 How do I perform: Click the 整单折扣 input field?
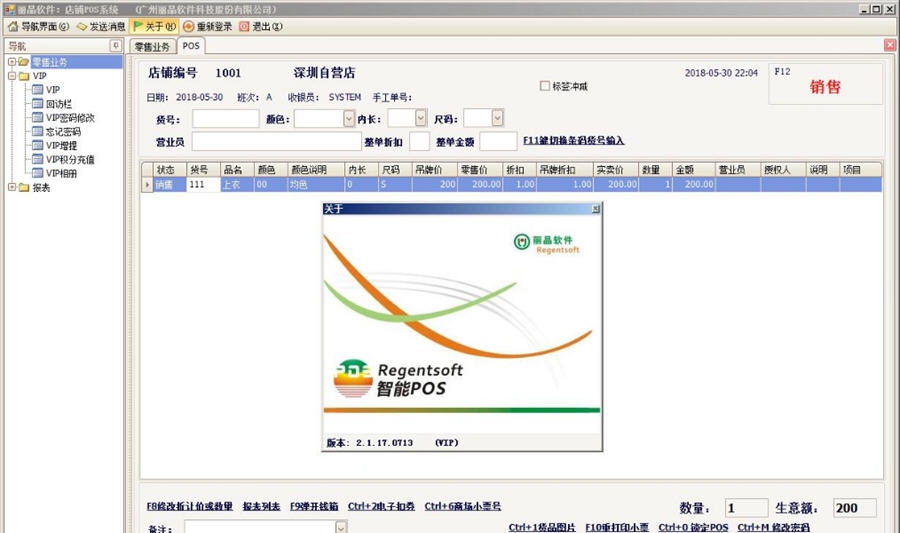419,141
